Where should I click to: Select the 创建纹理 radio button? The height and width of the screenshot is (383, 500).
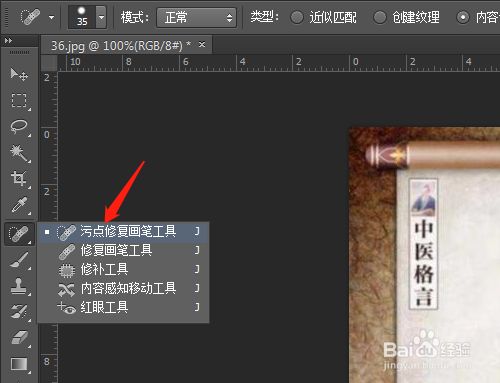(x=380, y=17)
